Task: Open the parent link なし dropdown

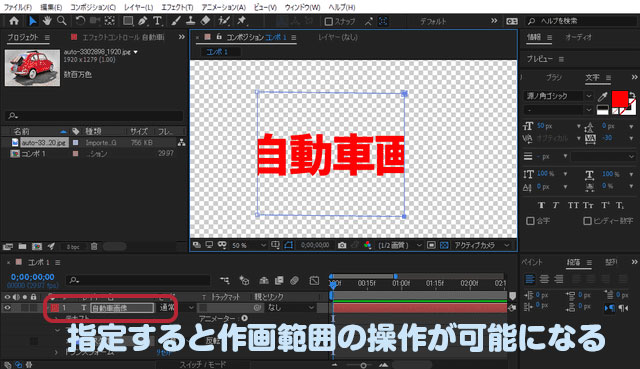Action: (290, 307)
